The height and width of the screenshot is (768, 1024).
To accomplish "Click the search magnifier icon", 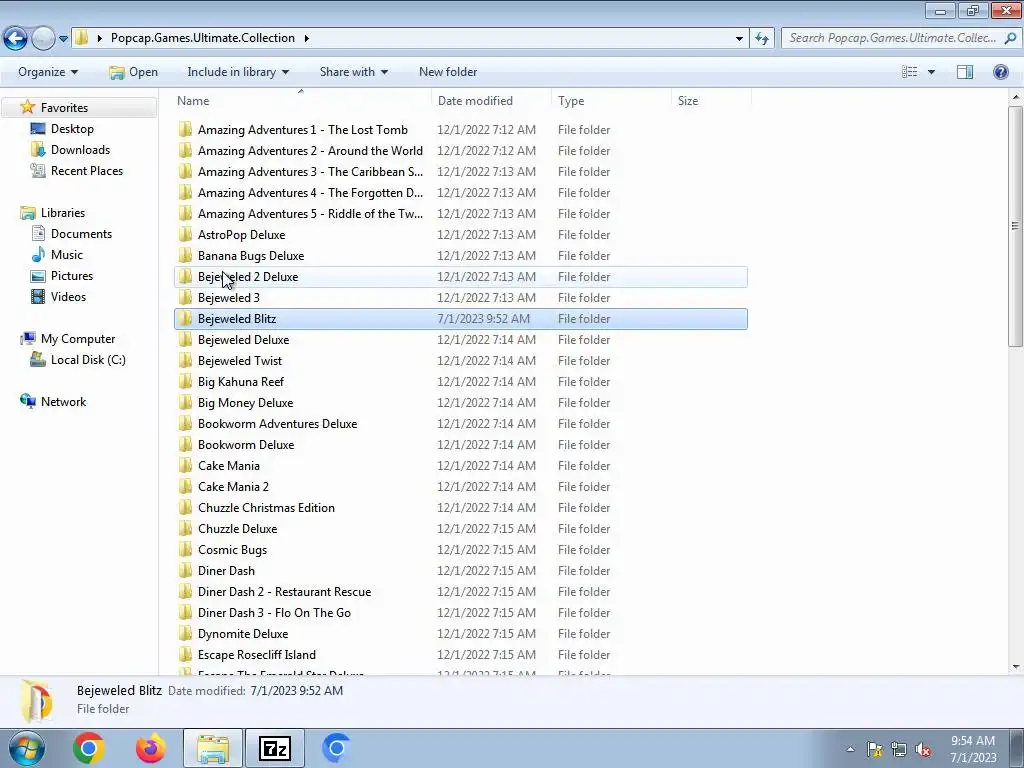I will 1010,38.
